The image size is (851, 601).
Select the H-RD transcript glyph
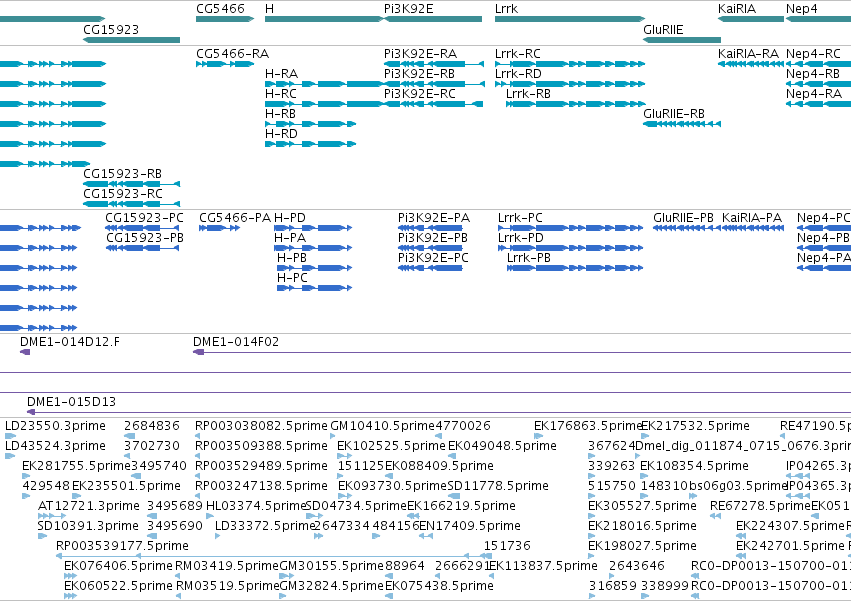pyautogui.click(x=310, y=144)
